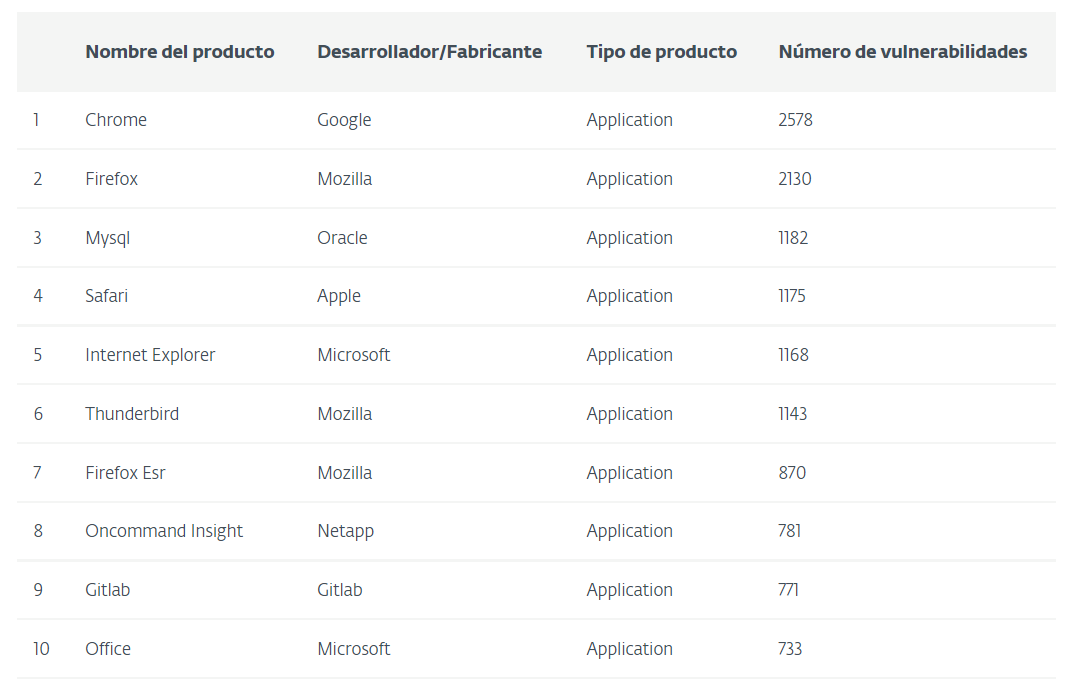Select vulnerability count 2578

pos(795,120)
